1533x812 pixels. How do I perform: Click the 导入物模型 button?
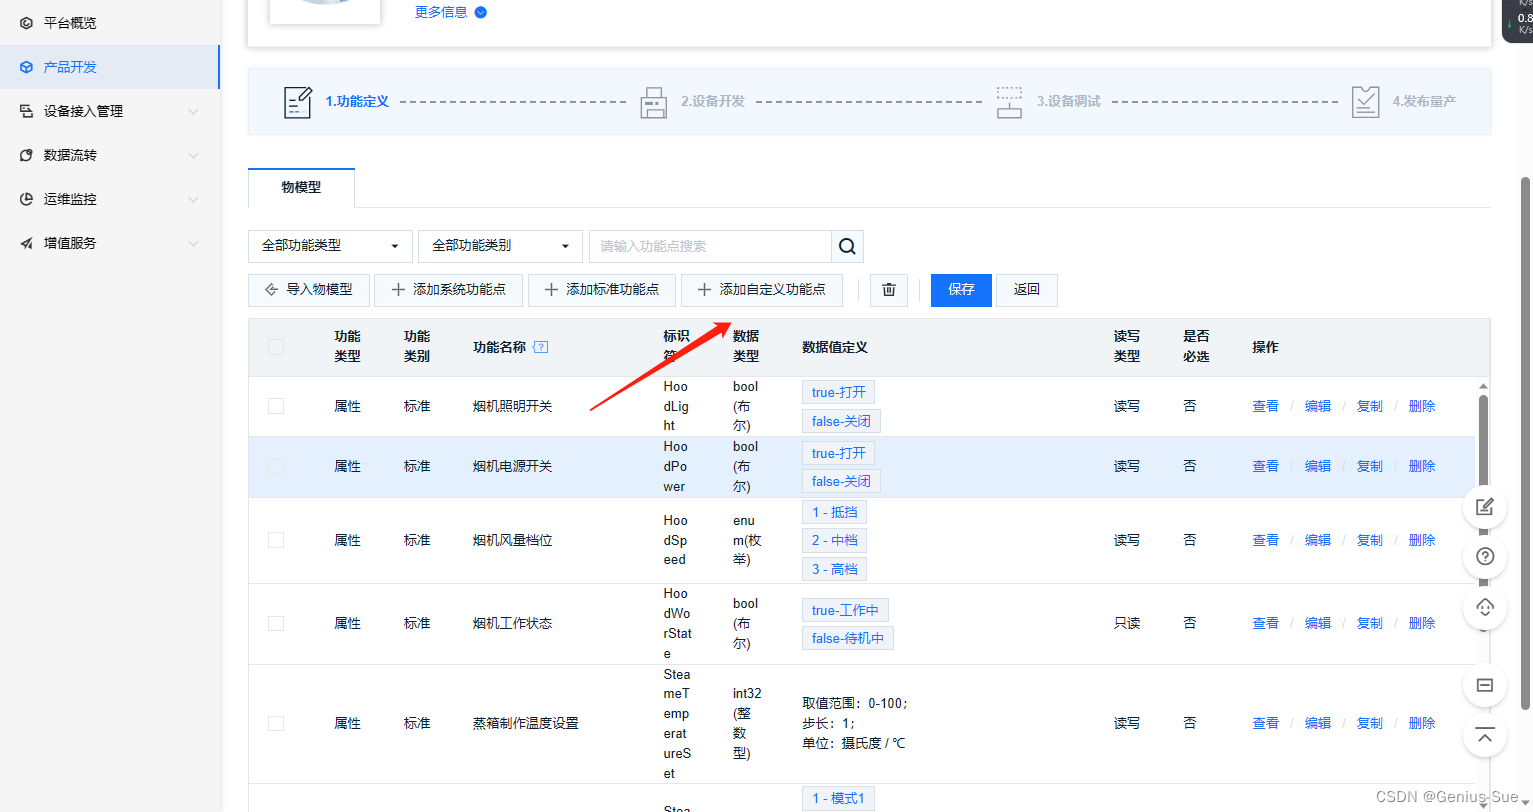(309, 290)
